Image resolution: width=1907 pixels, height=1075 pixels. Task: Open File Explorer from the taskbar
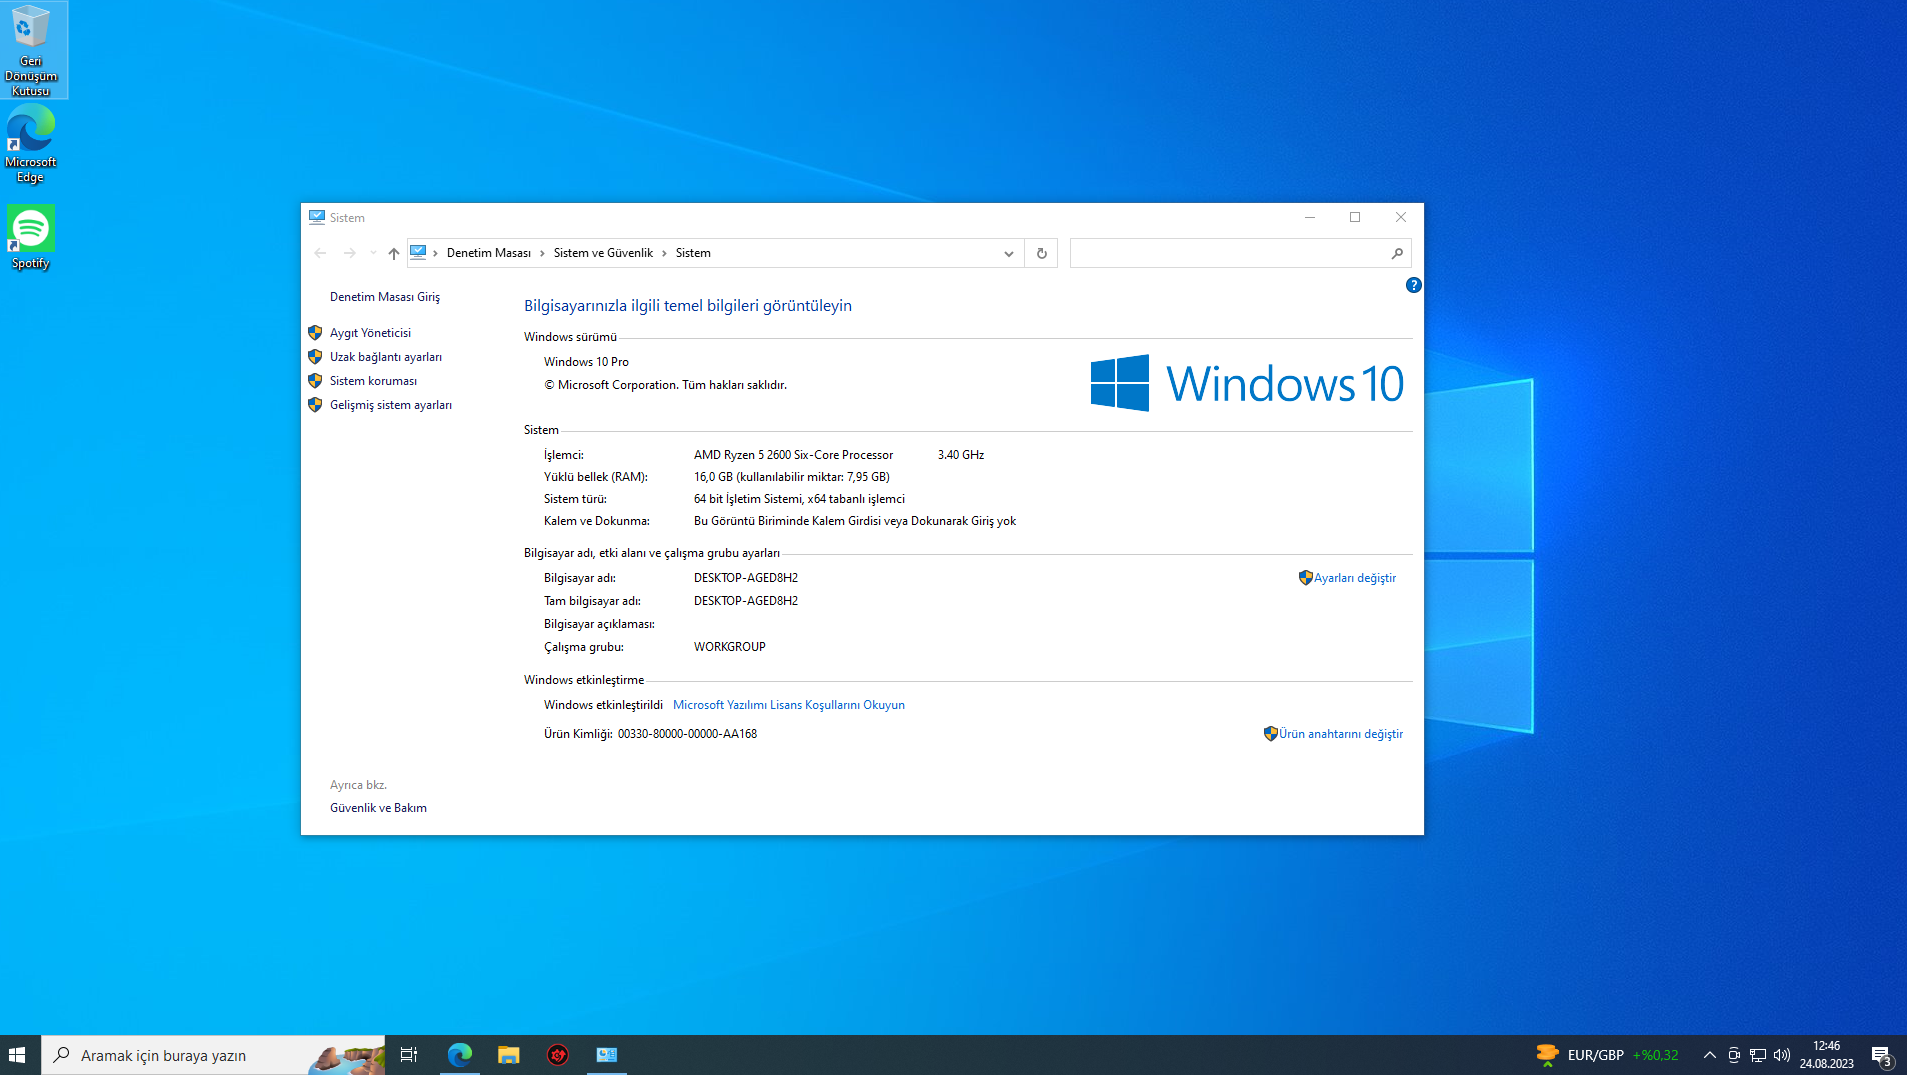tap(508, 1055)
